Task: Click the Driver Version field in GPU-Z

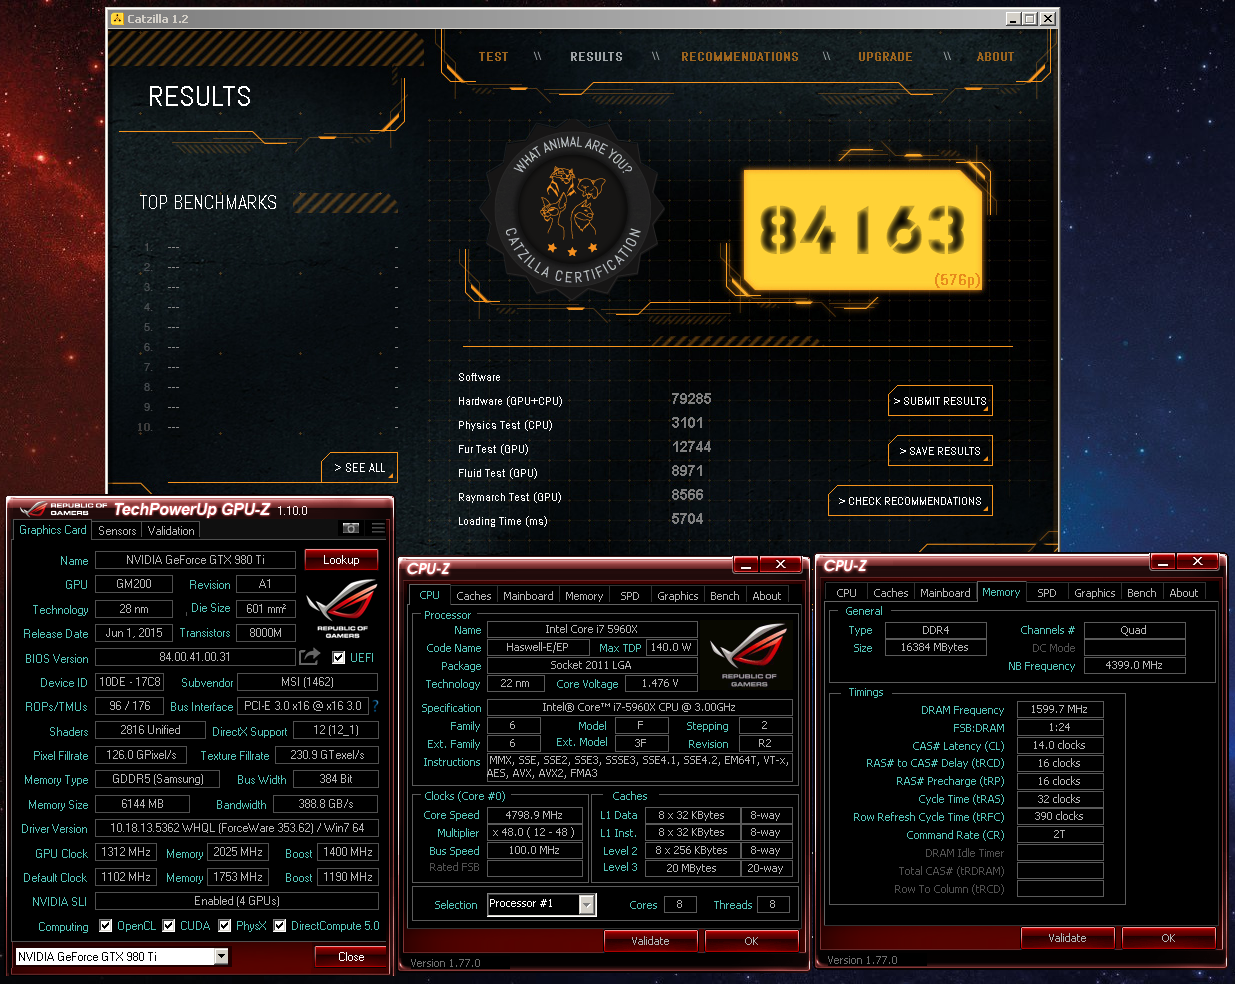Action: click(237, 828)
